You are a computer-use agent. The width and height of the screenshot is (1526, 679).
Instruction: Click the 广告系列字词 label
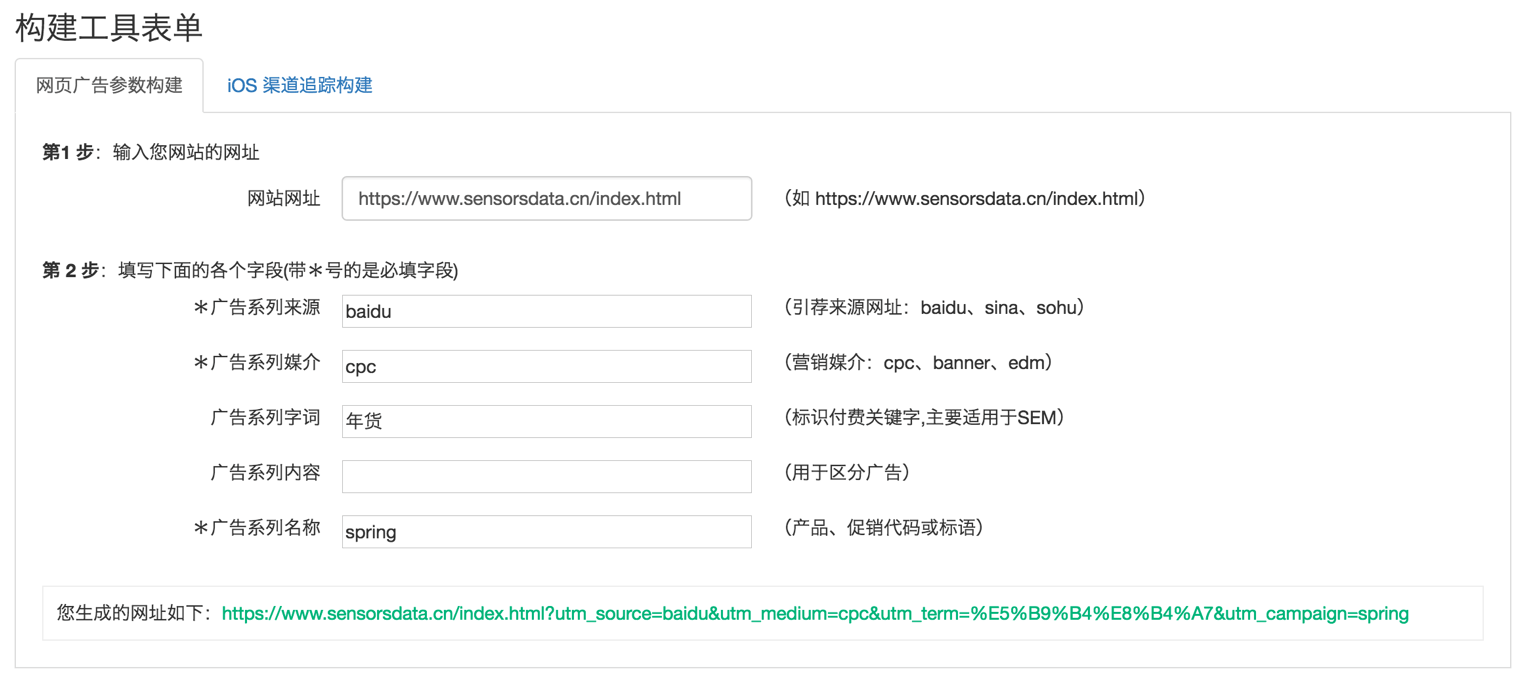(265, 418)
